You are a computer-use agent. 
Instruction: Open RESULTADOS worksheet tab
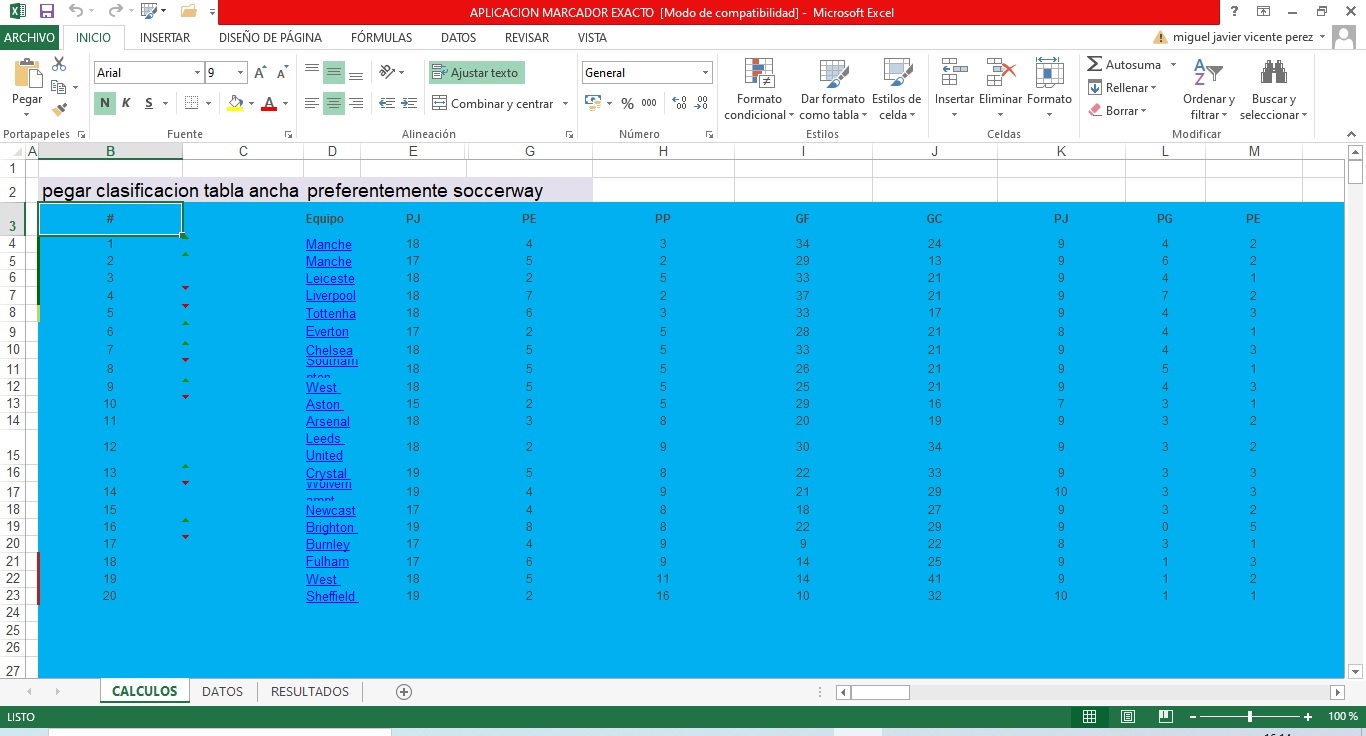click(x=310, y=691)
